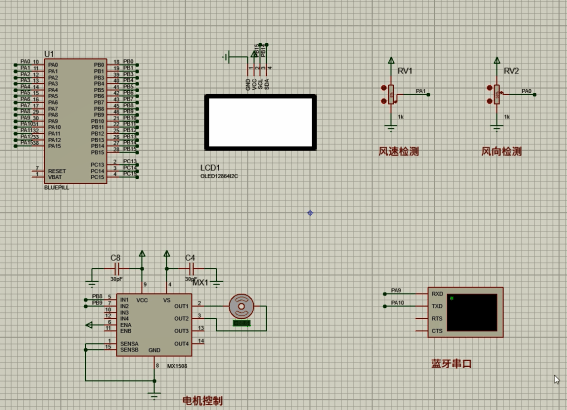Decrease RV2 with its lower red dot
Viewport: 567px width, 410px height.
tap(489, 101)
